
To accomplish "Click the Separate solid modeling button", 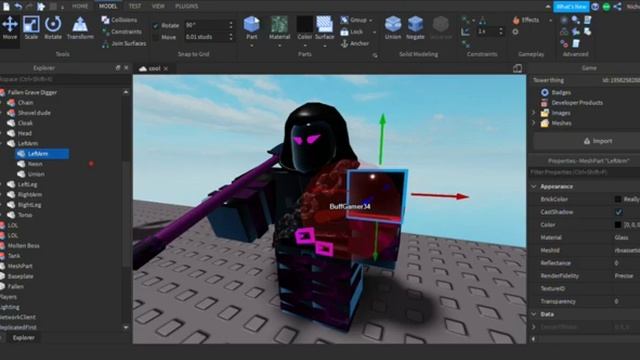I will pyautogui.click(x=441, y=28).
